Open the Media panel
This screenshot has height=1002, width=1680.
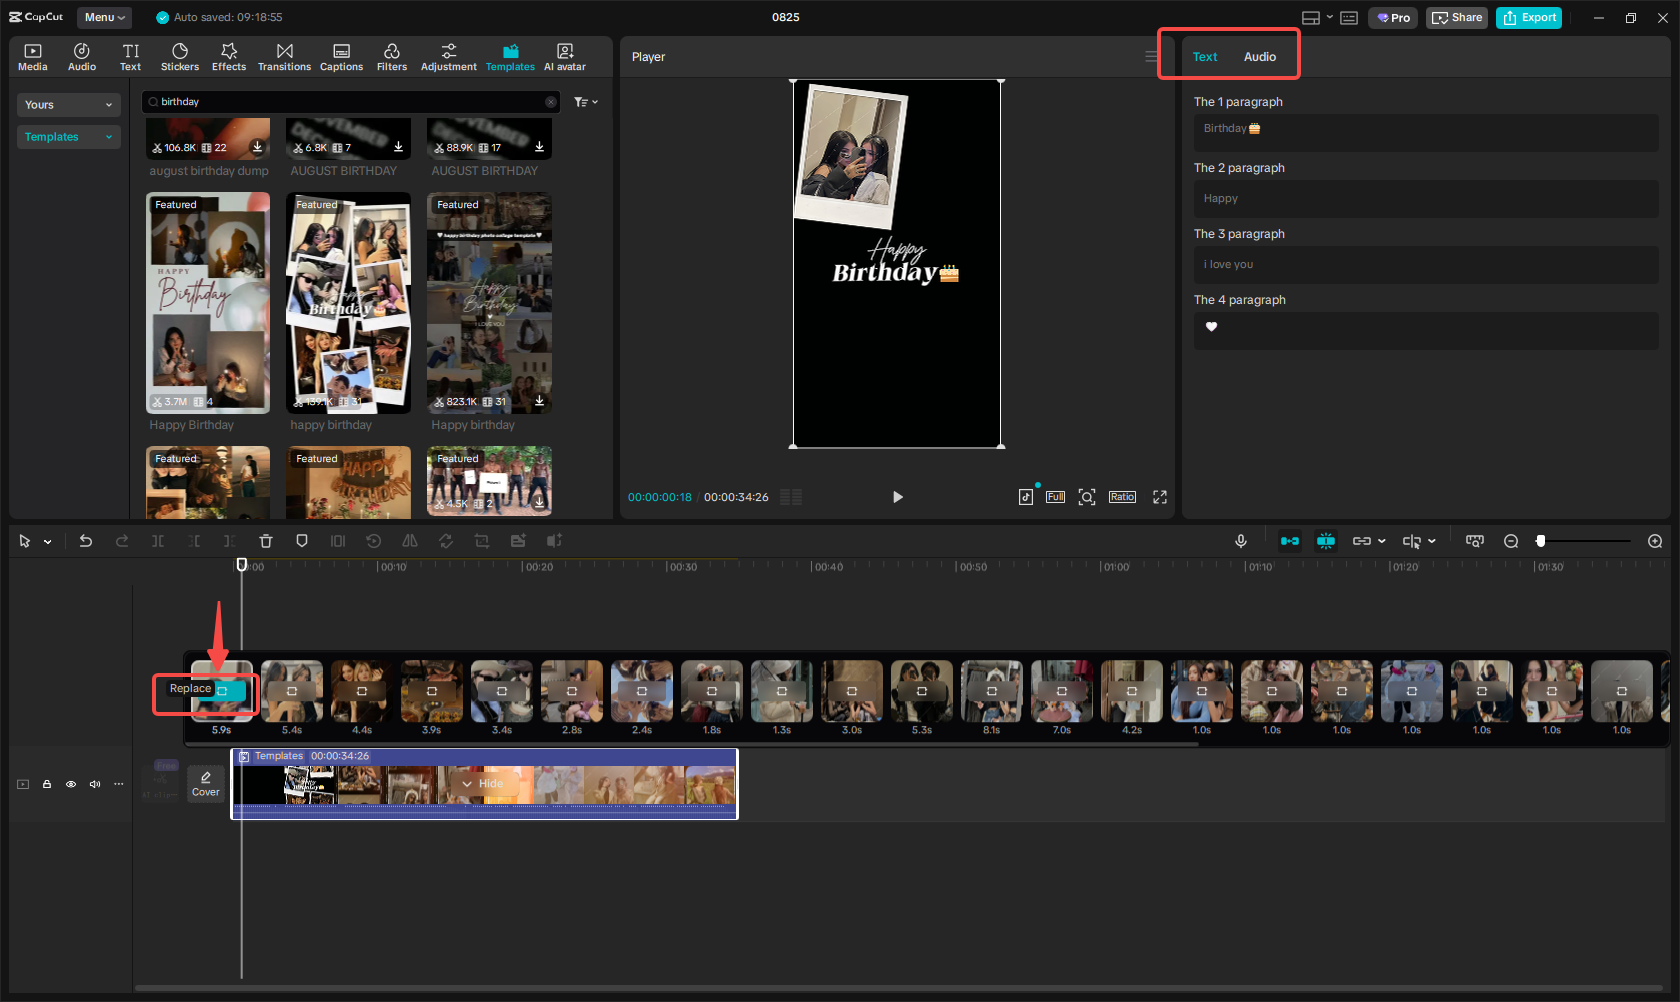coord(32,55)
